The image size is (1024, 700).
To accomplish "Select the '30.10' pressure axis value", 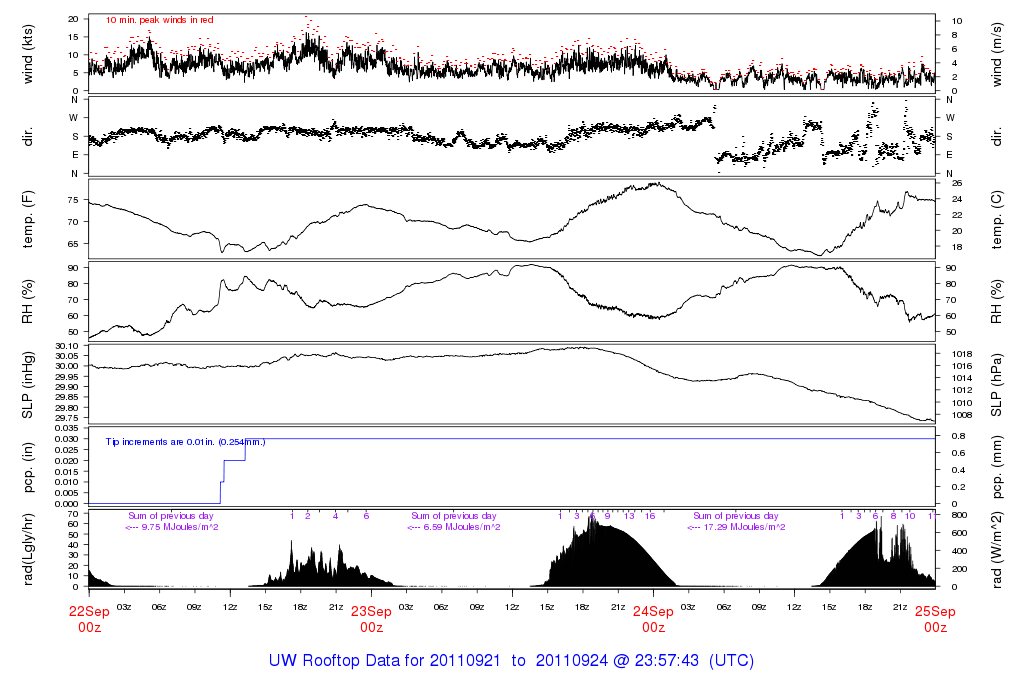I will pos(67,346).
